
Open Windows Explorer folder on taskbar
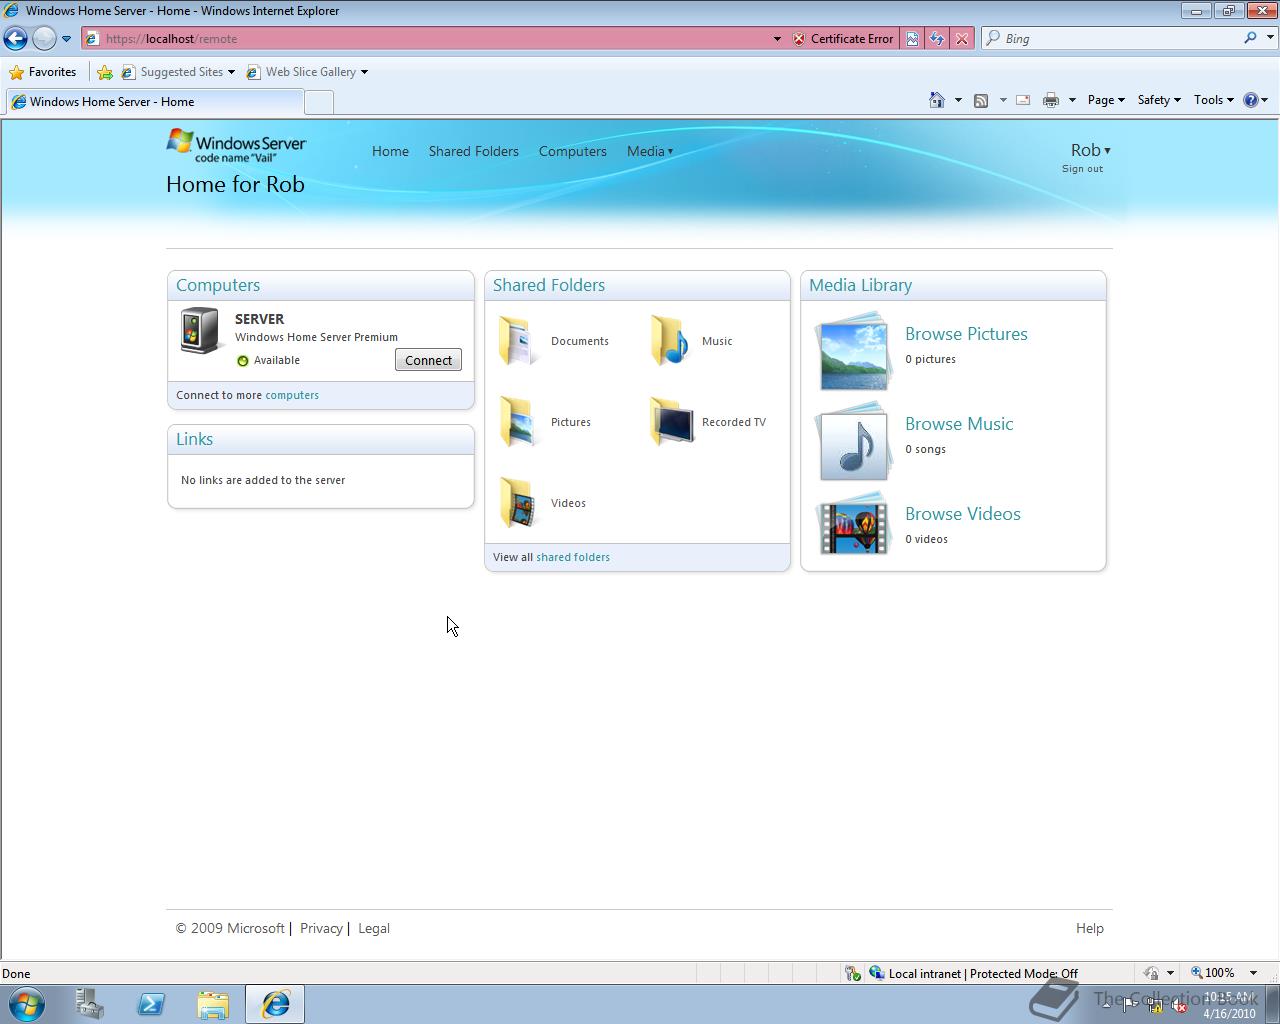tap(213, 1004)
